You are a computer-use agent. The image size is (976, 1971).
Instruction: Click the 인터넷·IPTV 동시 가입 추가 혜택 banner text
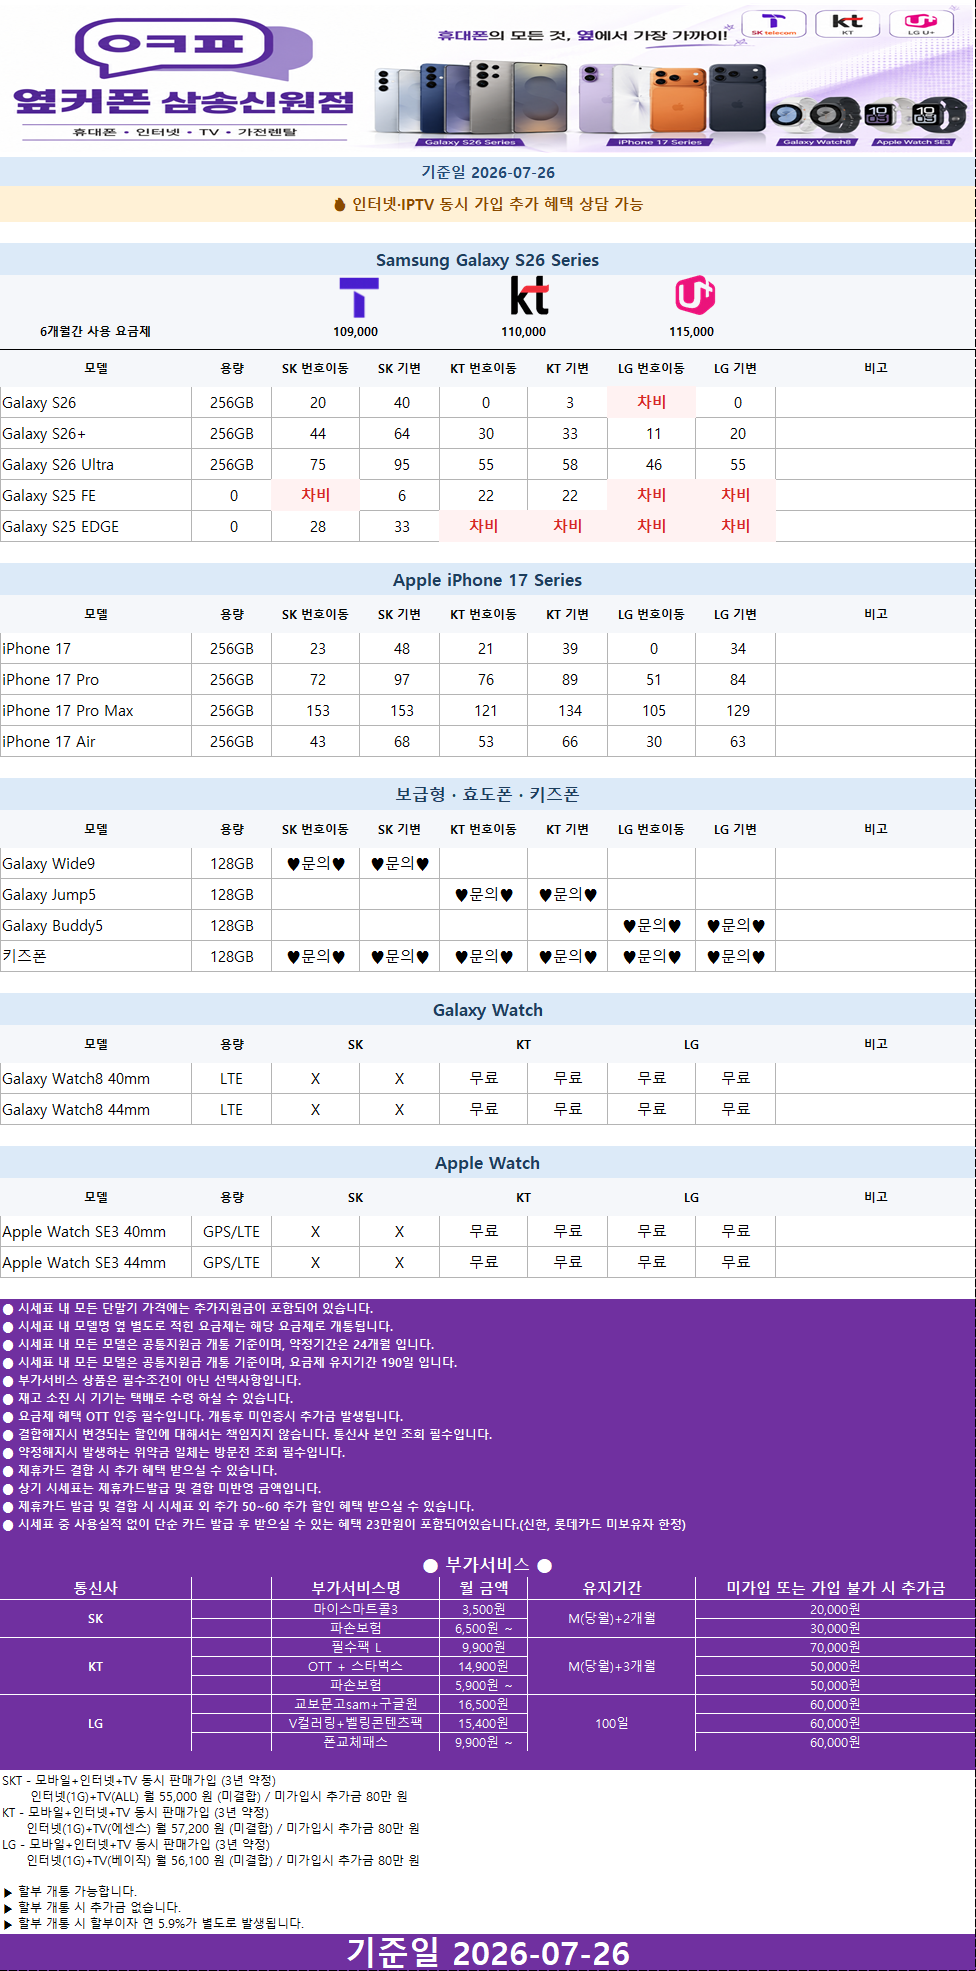[x=497, y=204]
